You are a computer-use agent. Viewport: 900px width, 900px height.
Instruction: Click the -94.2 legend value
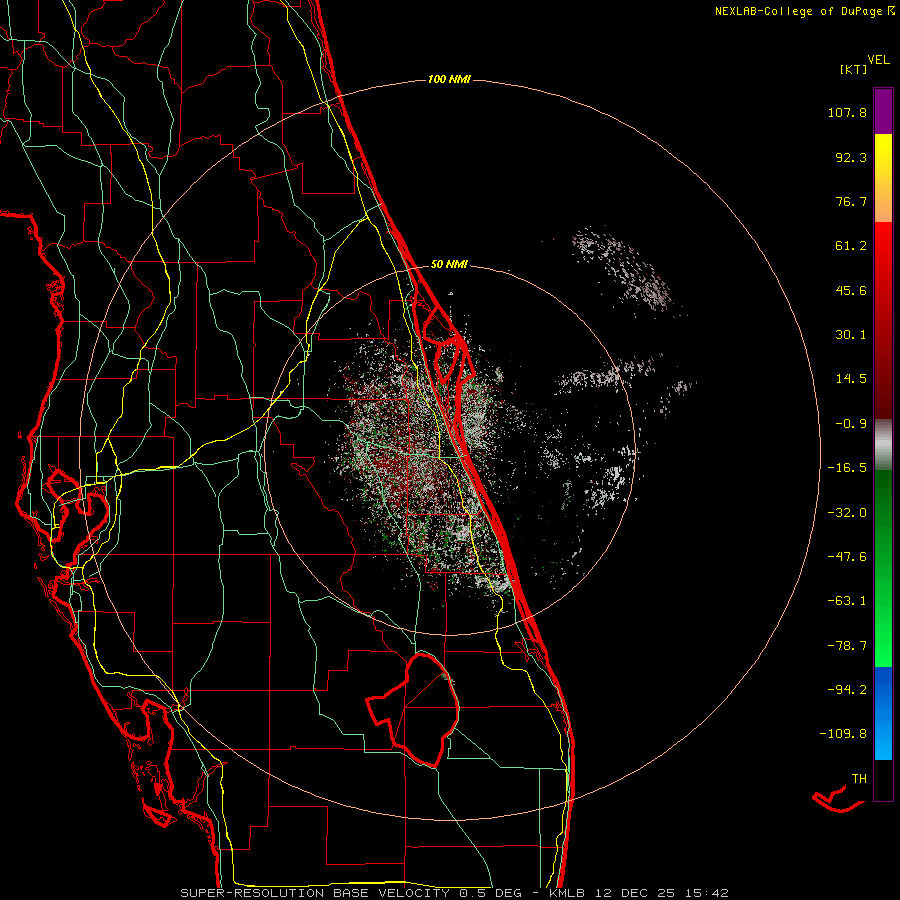pos(847,689)
